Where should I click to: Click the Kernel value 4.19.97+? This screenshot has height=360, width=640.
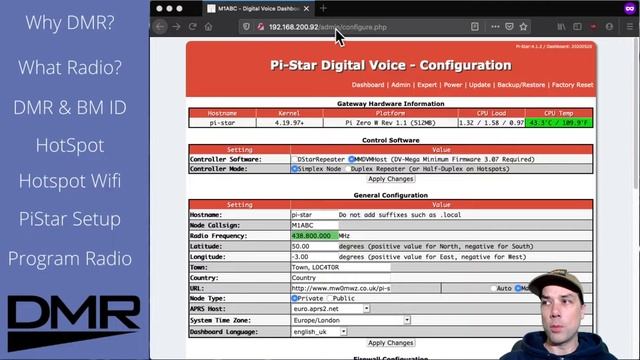pyautogui.click(x=289, y=123)
